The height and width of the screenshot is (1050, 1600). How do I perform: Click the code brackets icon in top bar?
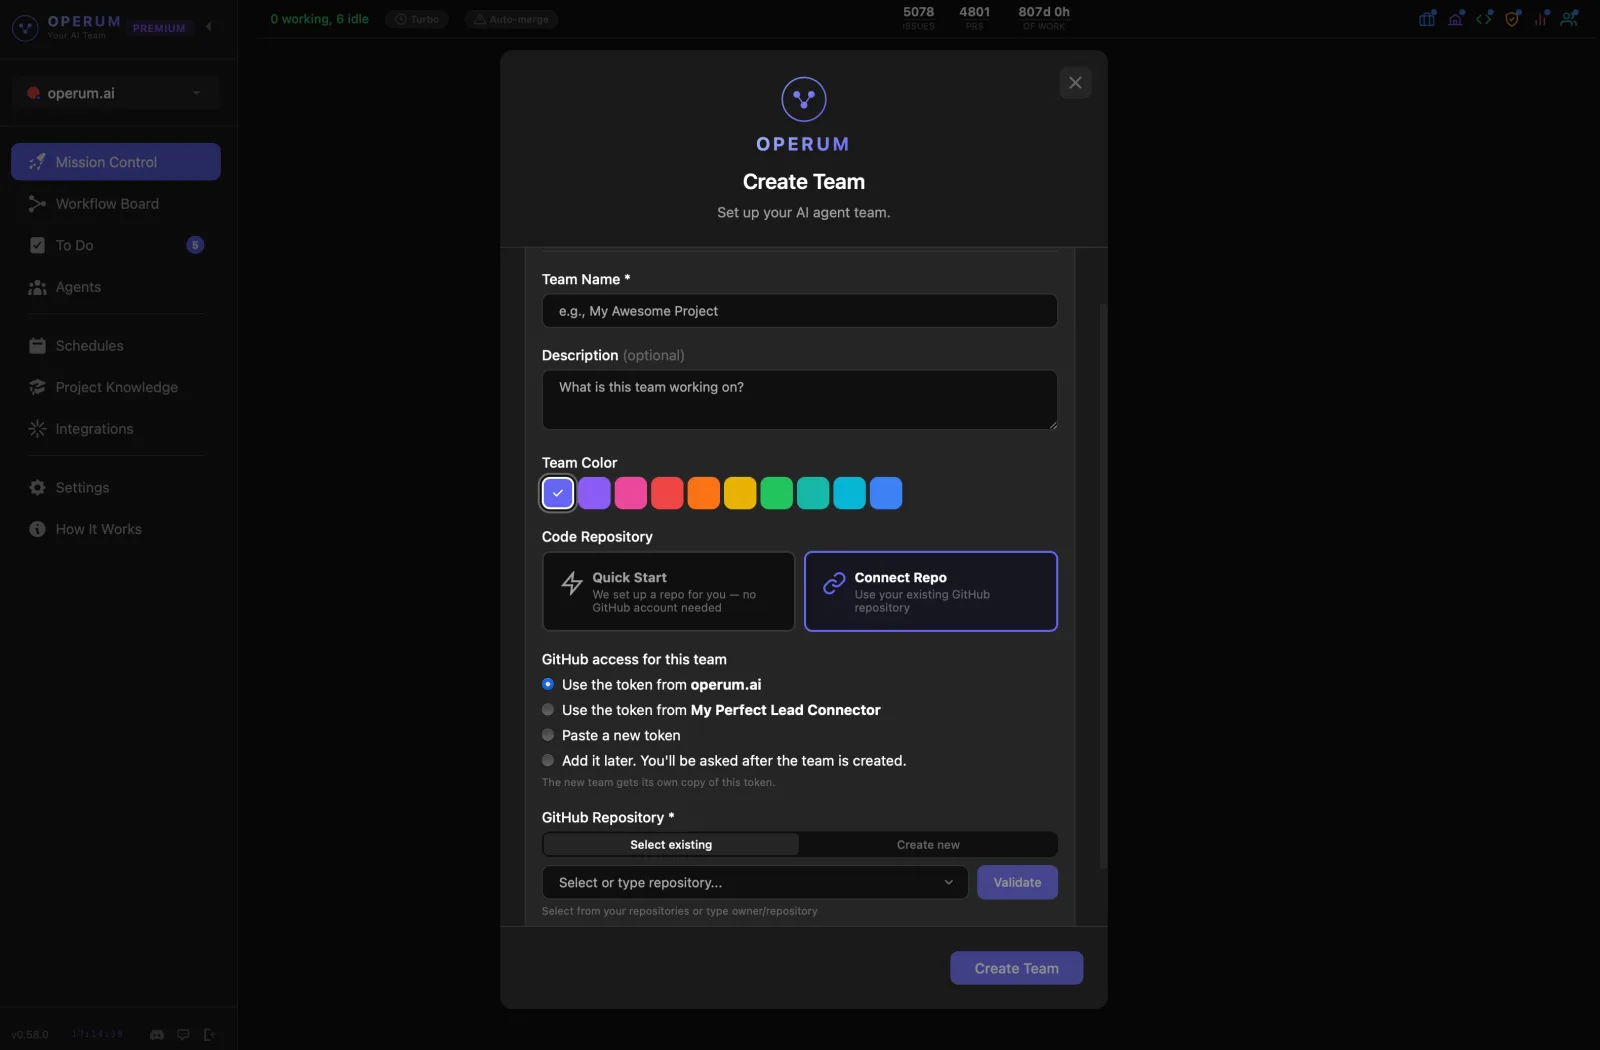pyautogui.click(x=1484, y=18)
